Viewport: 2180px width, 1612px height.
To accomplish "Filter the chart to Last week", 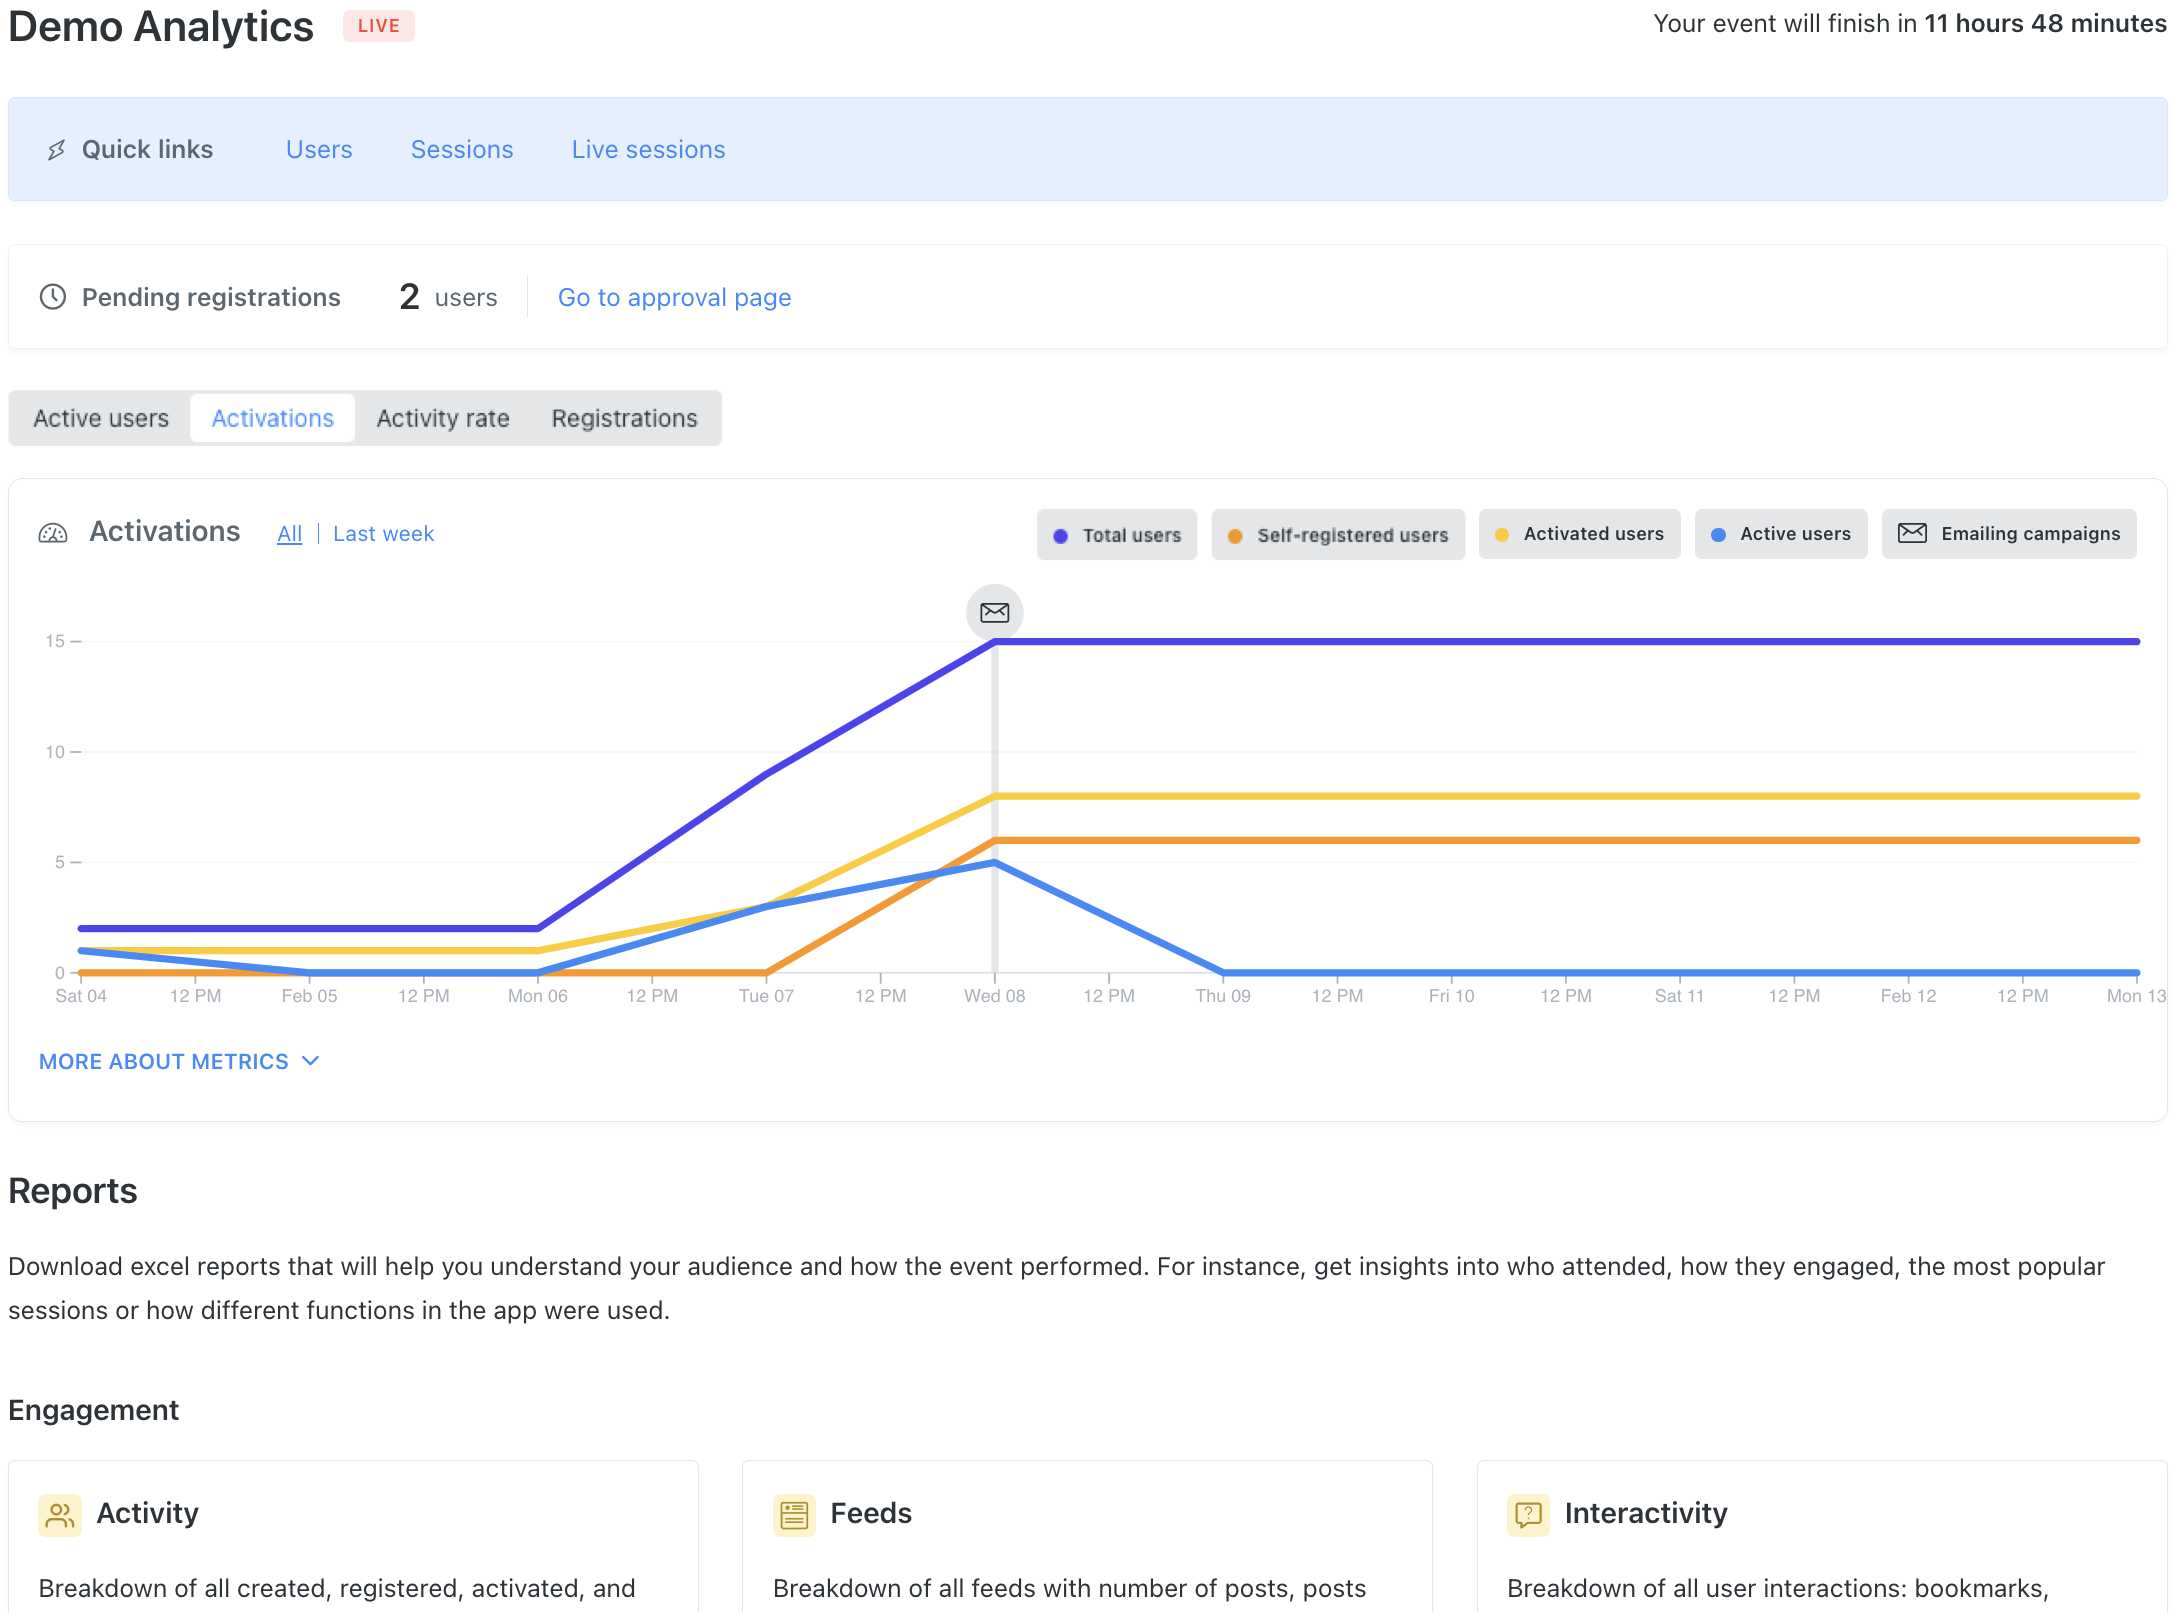I will point(383,533).
